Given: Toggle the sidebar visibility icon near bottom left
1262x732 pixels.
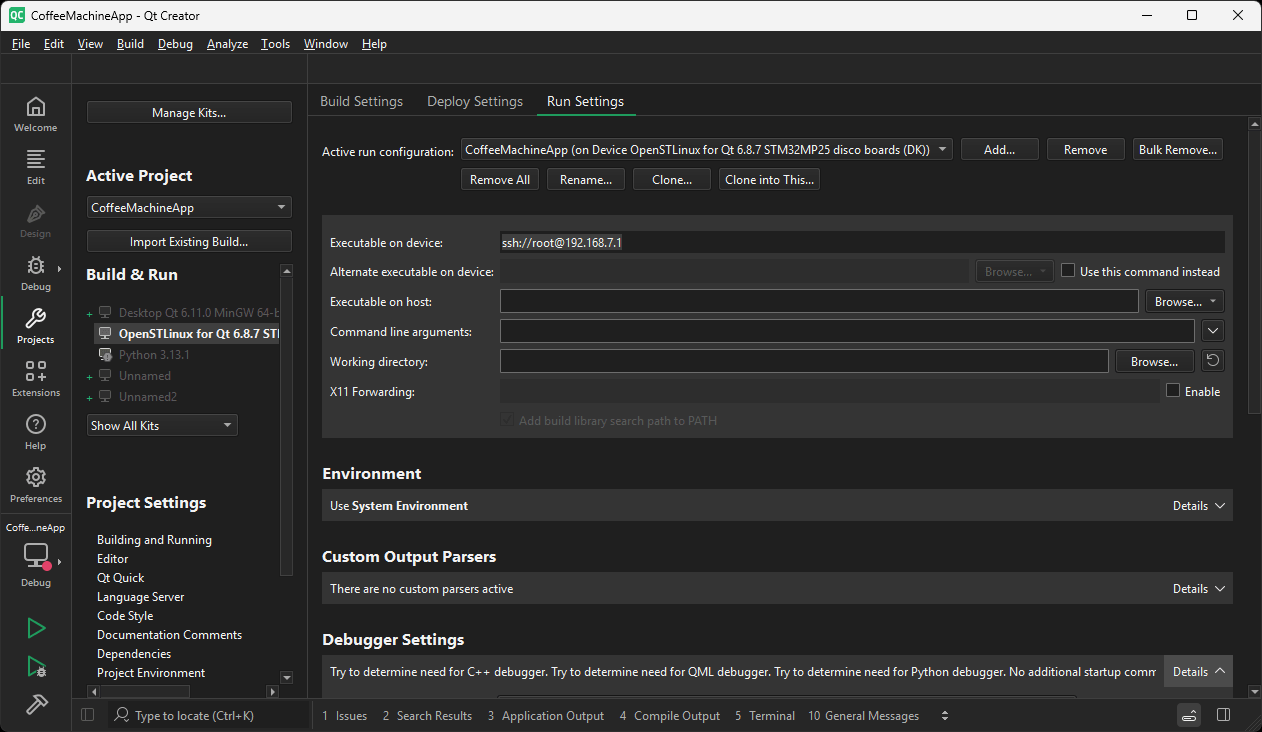Looking at the screenshot, I should click(88, 714).
